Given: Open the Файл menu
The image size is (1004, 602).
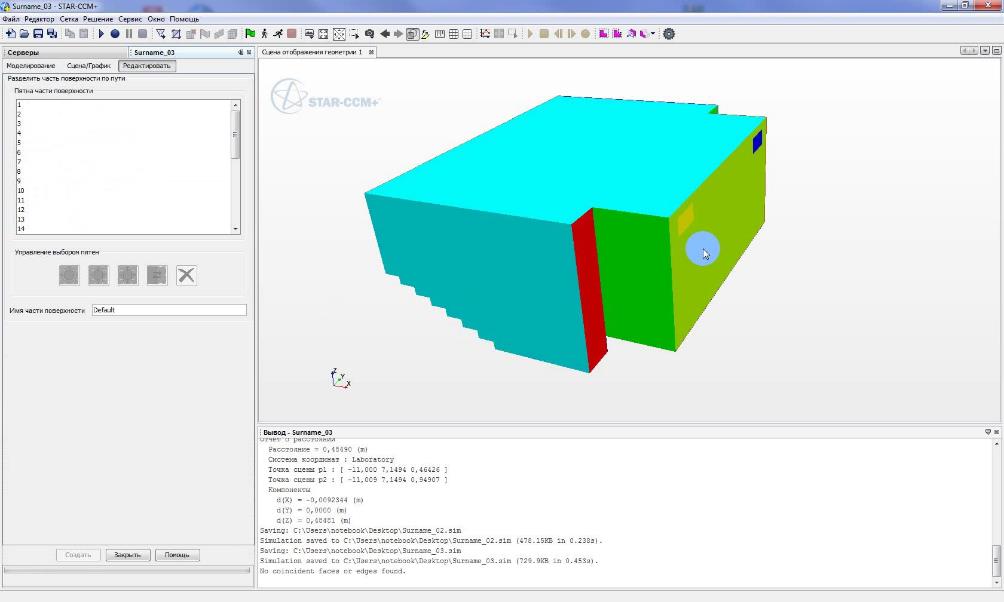Looking at the screenshot, I should 11,19.
